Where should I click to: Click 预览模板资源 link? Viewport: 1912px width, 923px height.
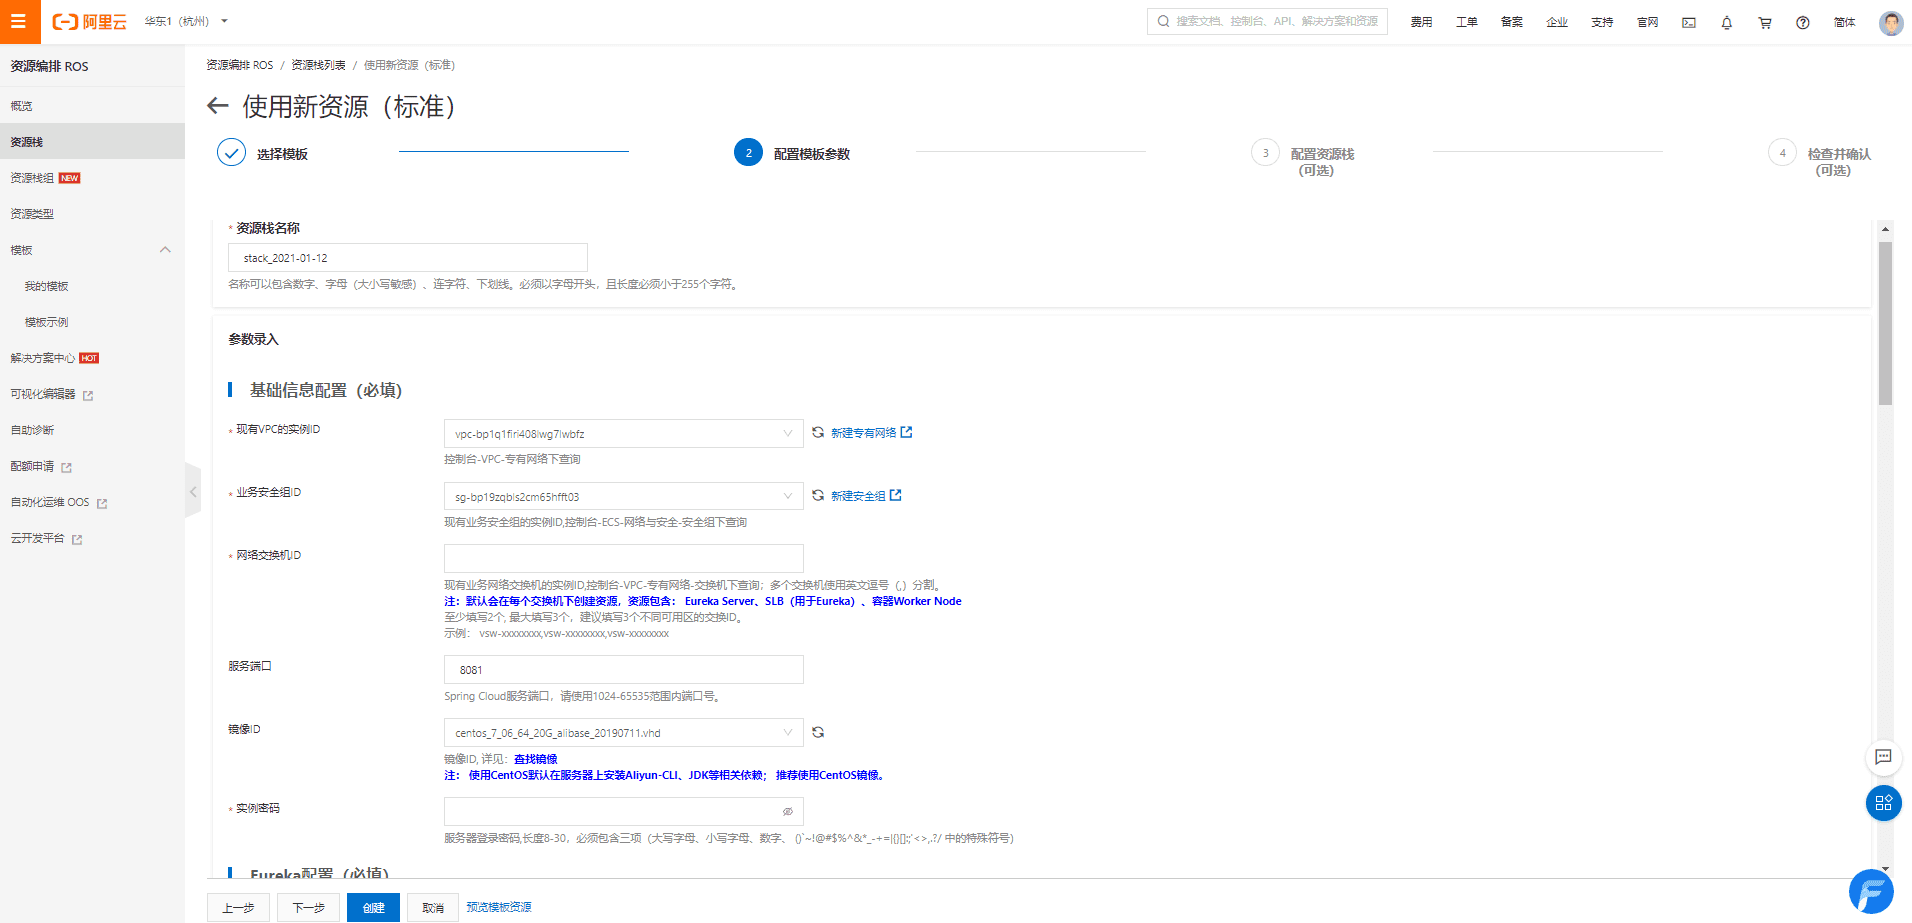coord(499,907)
